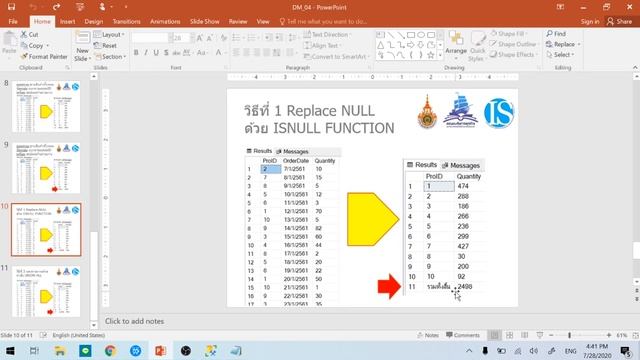Viewport: 640px width, 360px height.
Task: Click the Find button in Editing group
Action: click(x=556, y=34)
